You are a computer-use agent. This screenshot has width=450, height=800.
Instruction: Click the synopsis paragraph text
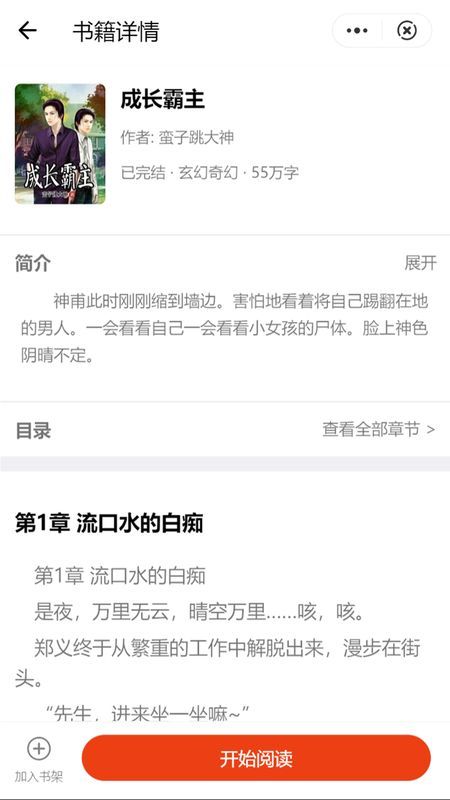224,329
